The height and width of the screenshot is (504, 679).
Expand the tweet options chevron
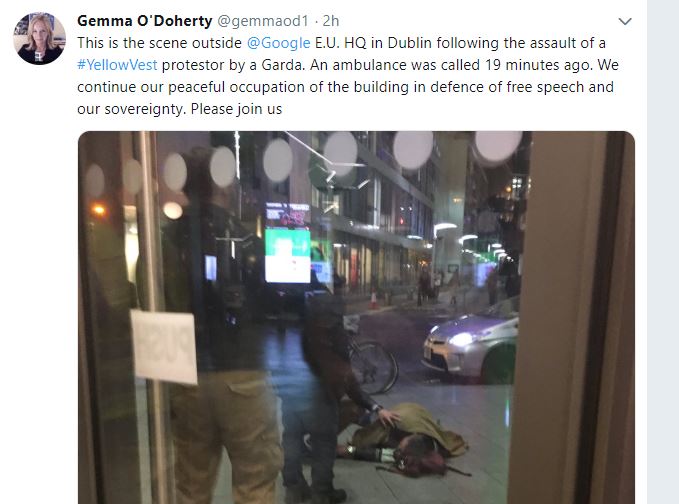pyautogui.click(x=625, y=21)
